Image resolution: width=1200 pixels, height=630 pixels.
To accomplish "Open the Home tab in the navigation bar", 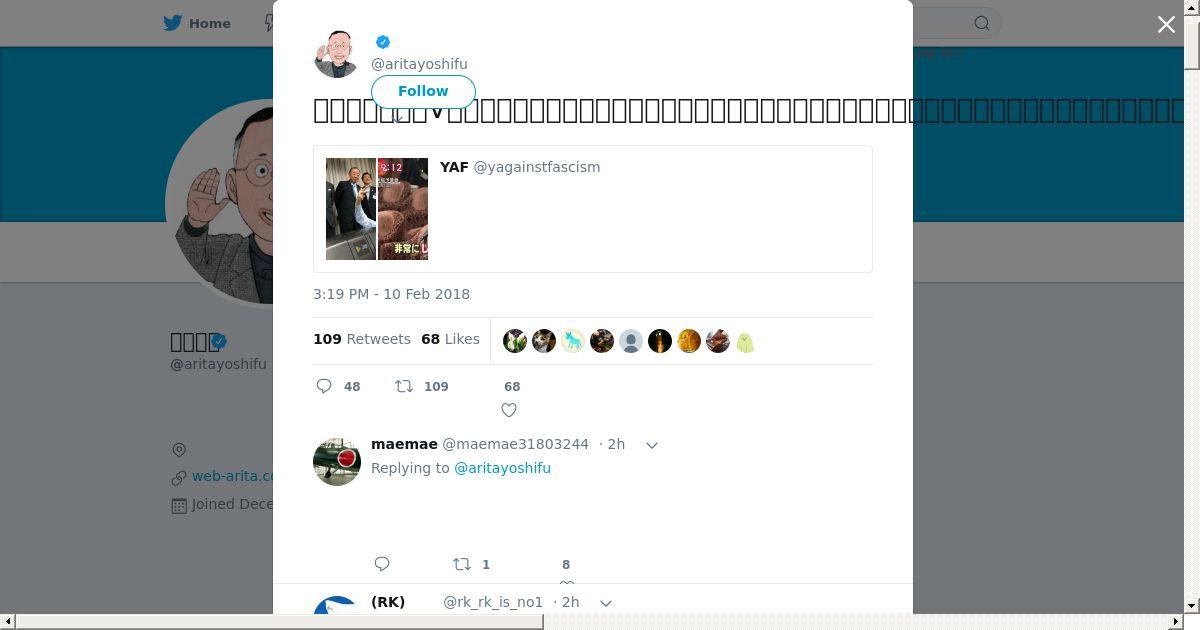I will 197,23.
